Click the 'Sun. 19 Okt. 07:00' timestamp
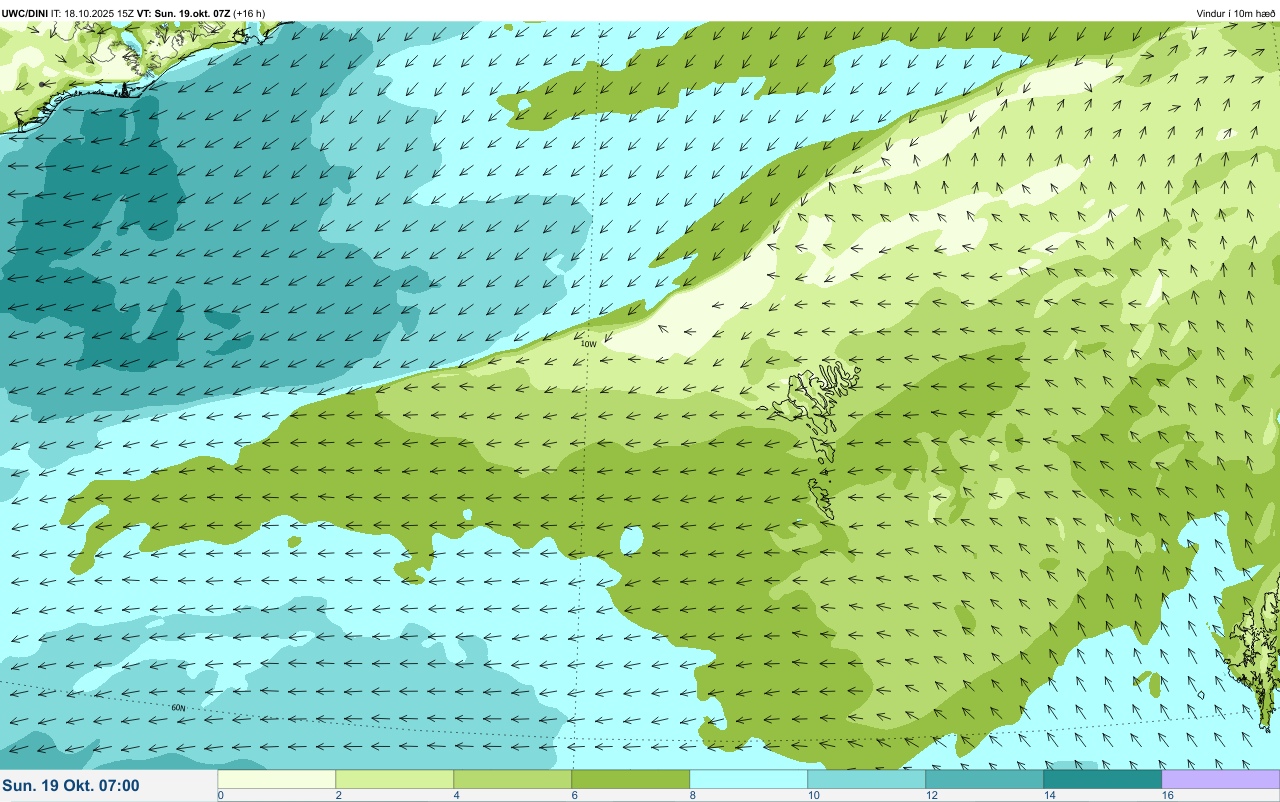Image resolution: width=1280 pixels, height=802 pixels. coord(71,786)
